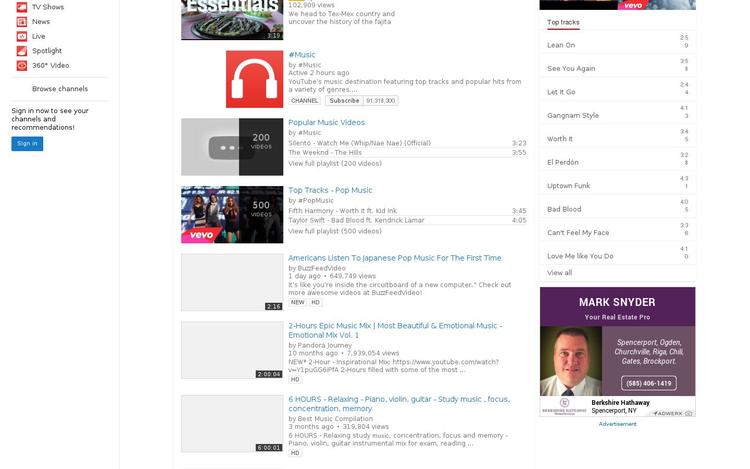Image resolution: width=750 pixels, height=469 pixels.
Task: Click the red headphones #Music channel icon
Action: click(254, 79)
